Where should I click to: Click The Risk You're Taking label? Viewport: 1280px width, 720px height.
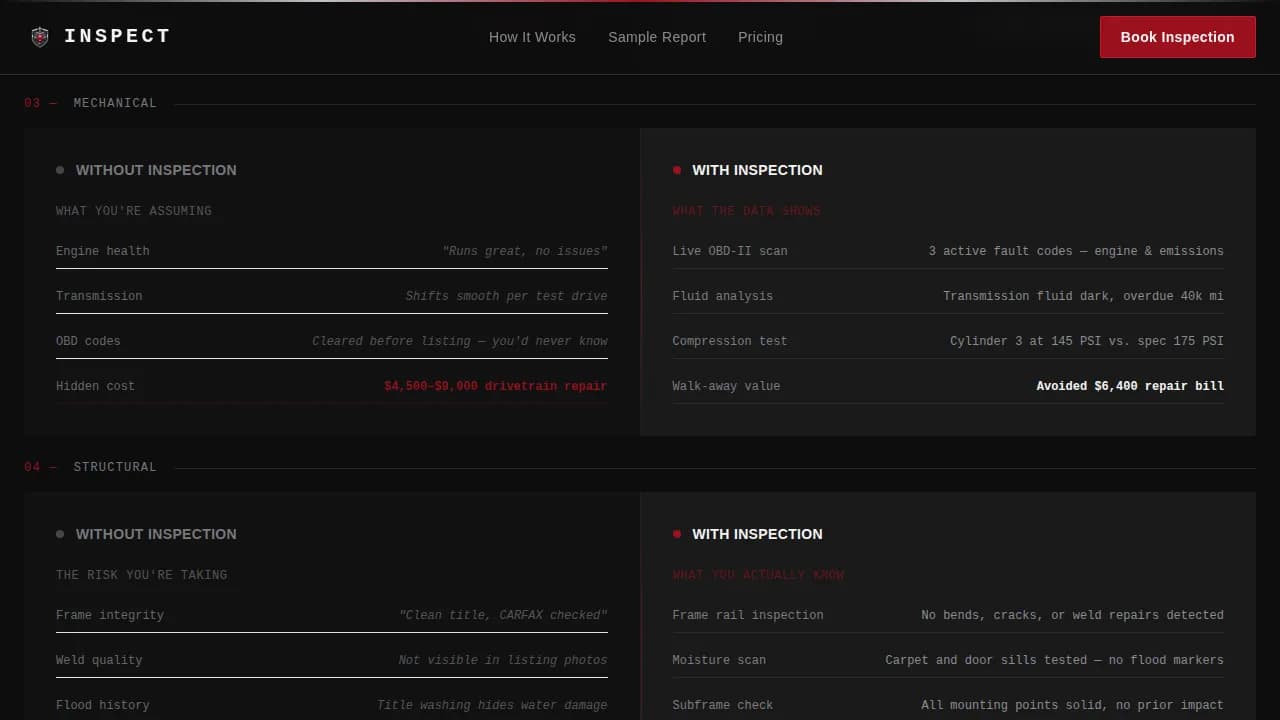tap(142, 575)
